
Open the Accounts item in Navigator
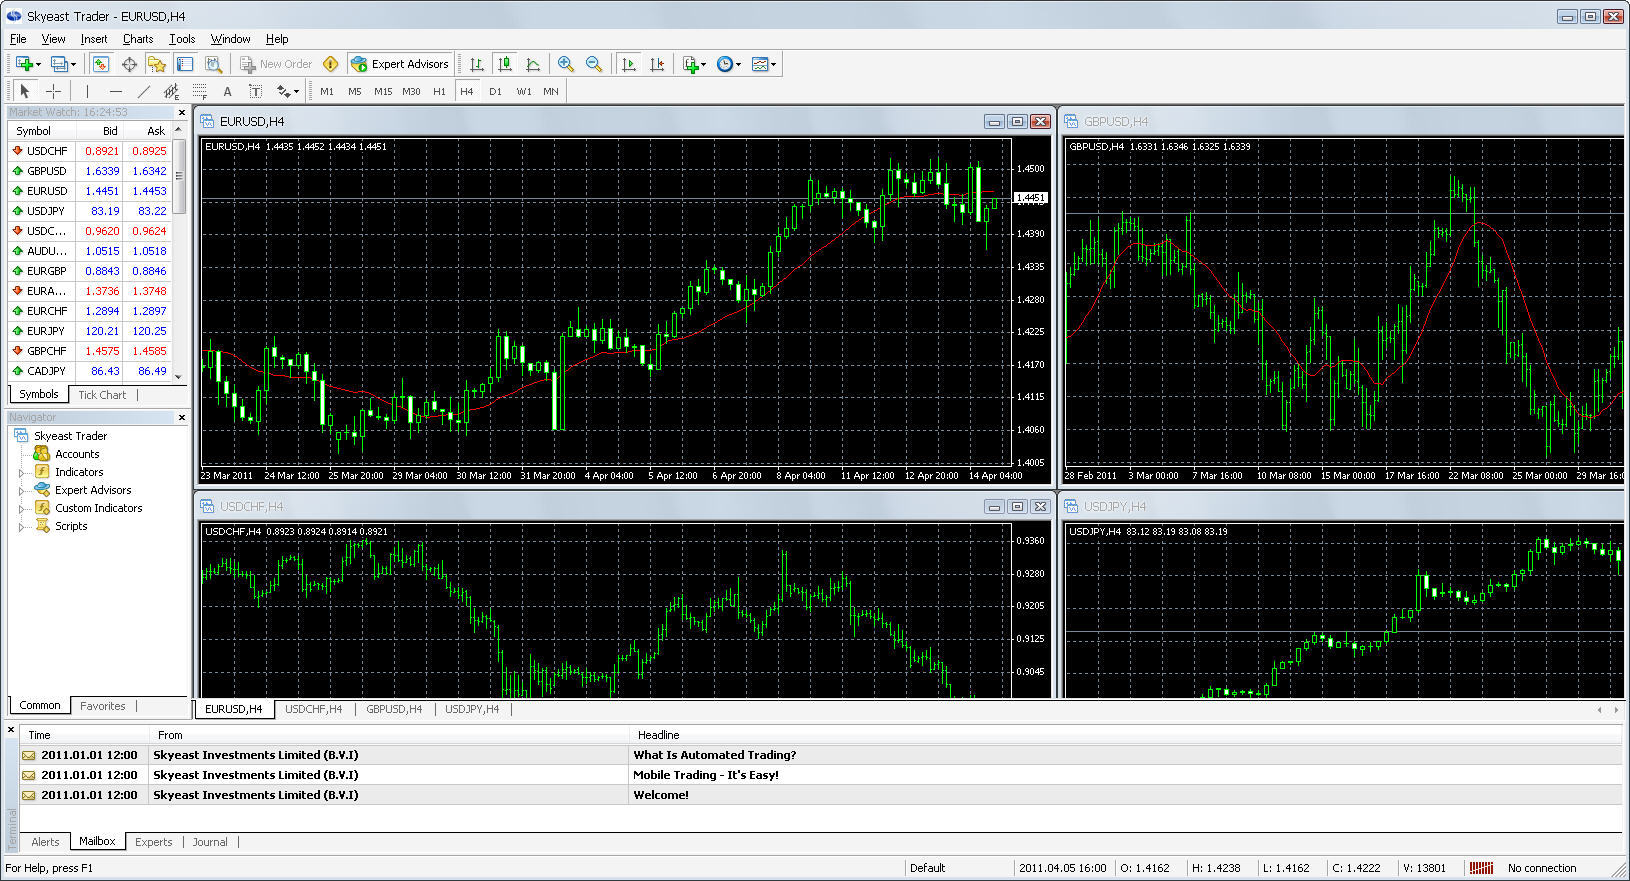76,454
